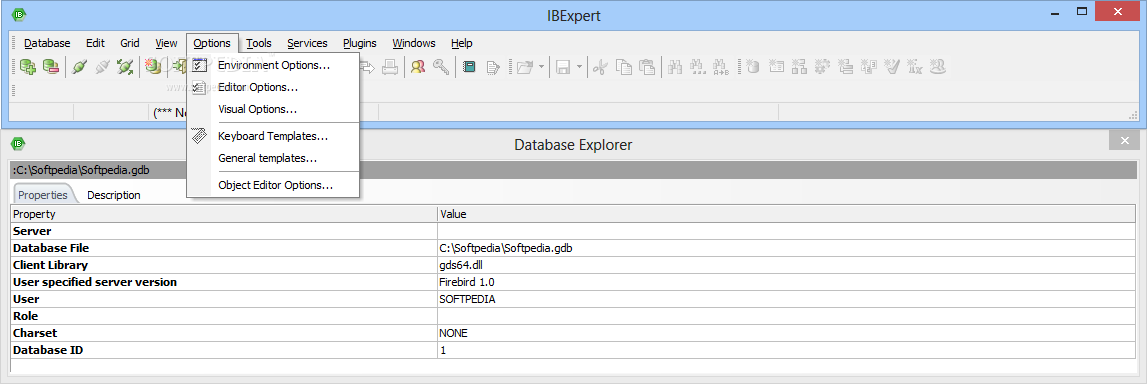
Task: Select the gds64.dll value cell
Action: (x=786, y=265)
